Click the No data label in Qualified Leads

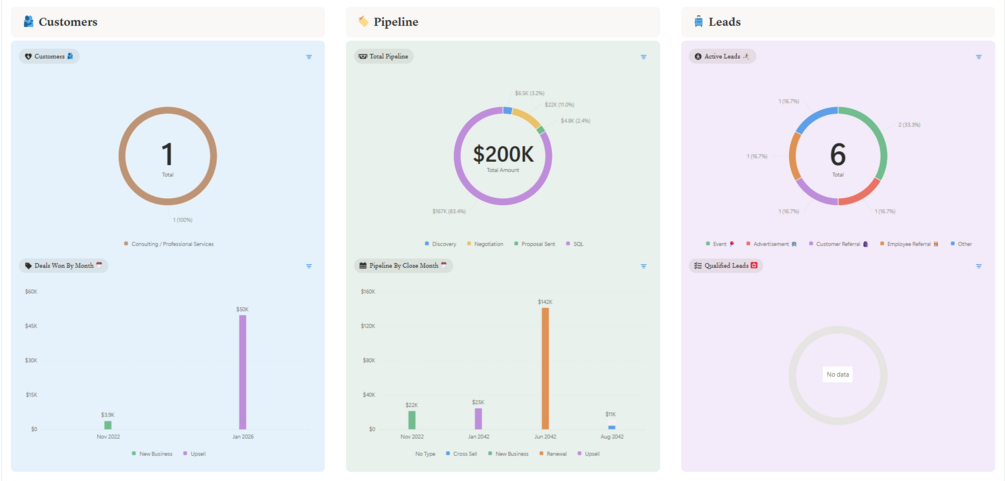click(x=838, y=375)
